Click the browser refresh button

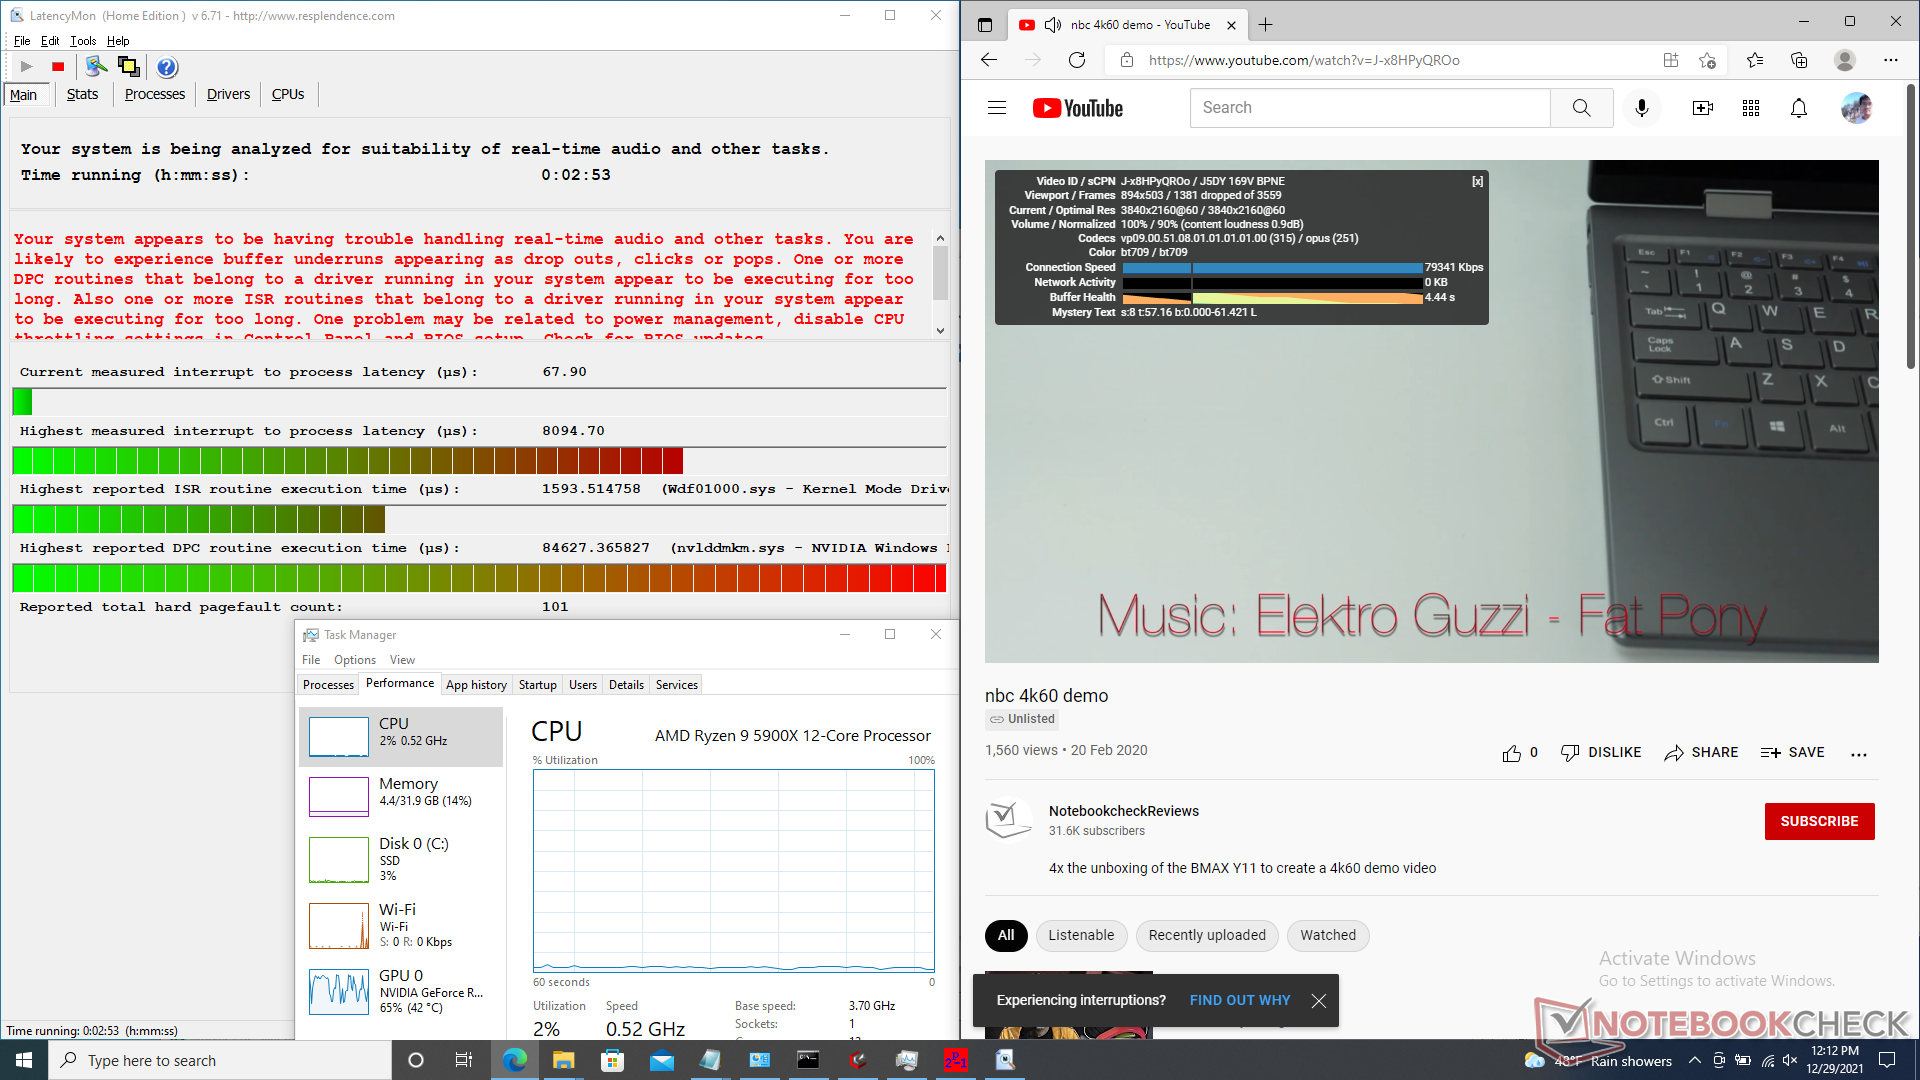(x=1077, y=60)
